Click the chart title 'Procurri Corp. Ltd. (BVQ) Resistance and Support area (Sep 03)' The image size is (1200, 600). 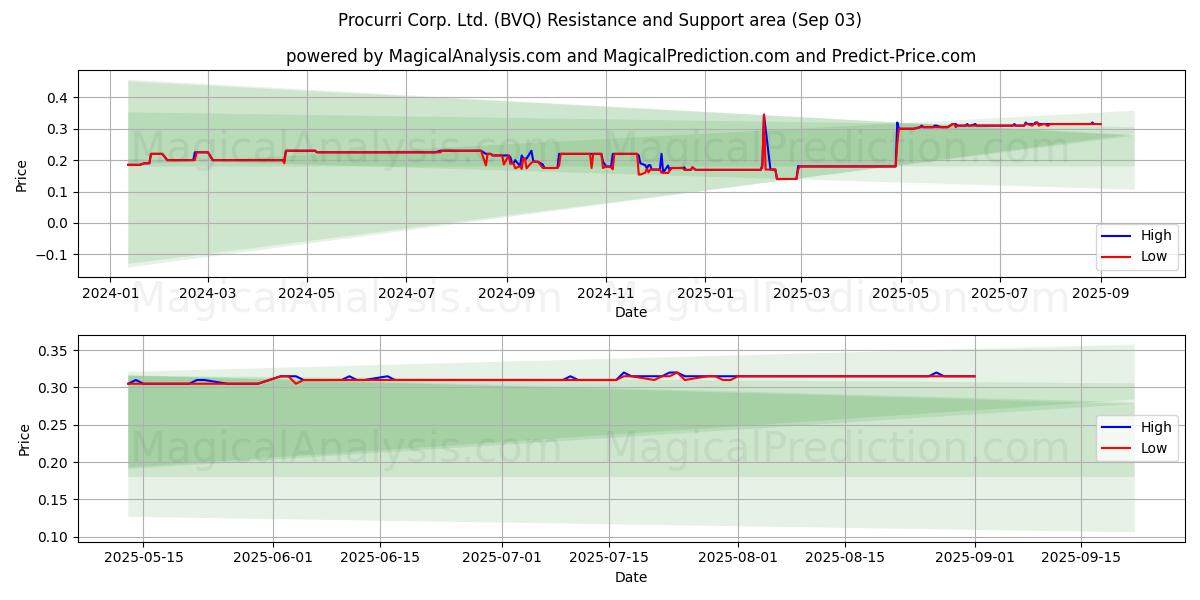[x=600, y=20]
